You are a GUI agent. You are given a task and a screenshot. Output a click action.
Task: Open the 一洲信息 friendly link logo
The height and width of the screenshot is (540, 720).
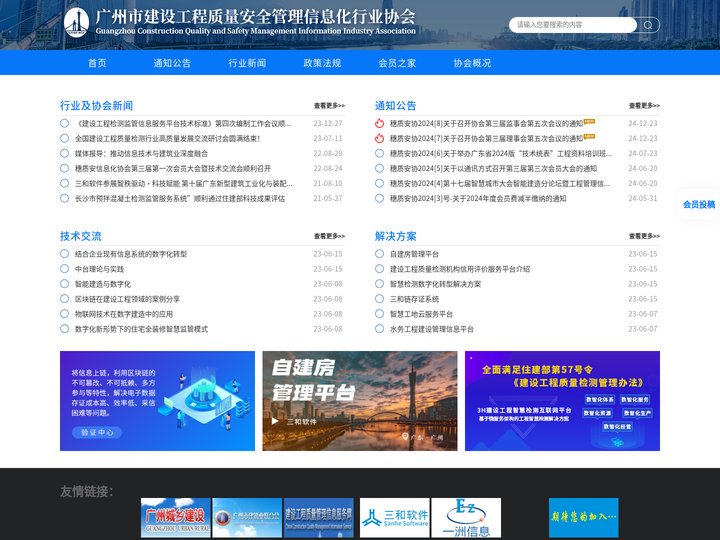(466, 518)
